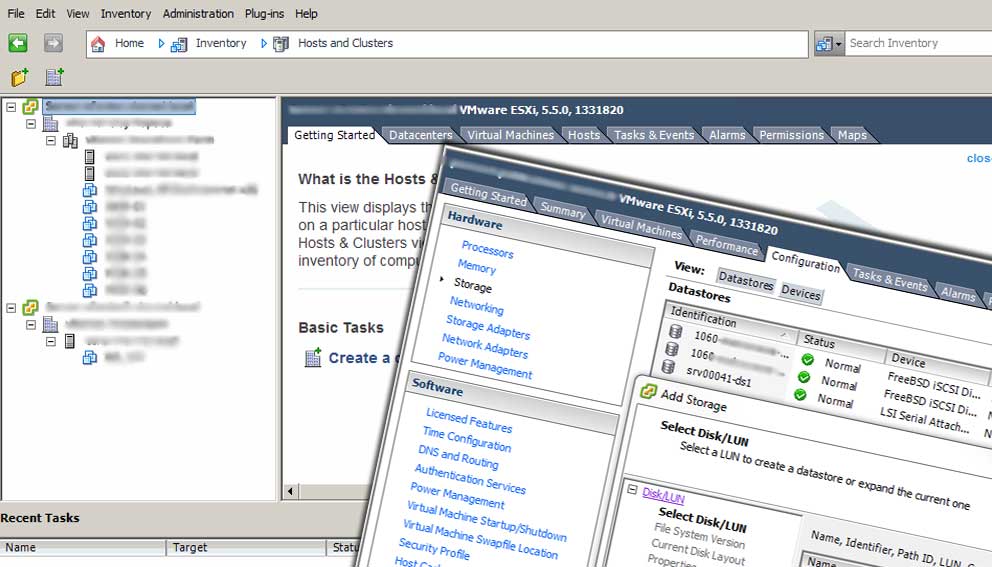Click the Devices view button
The width and height of the screenshot is (992, 567).
[801, 292]
